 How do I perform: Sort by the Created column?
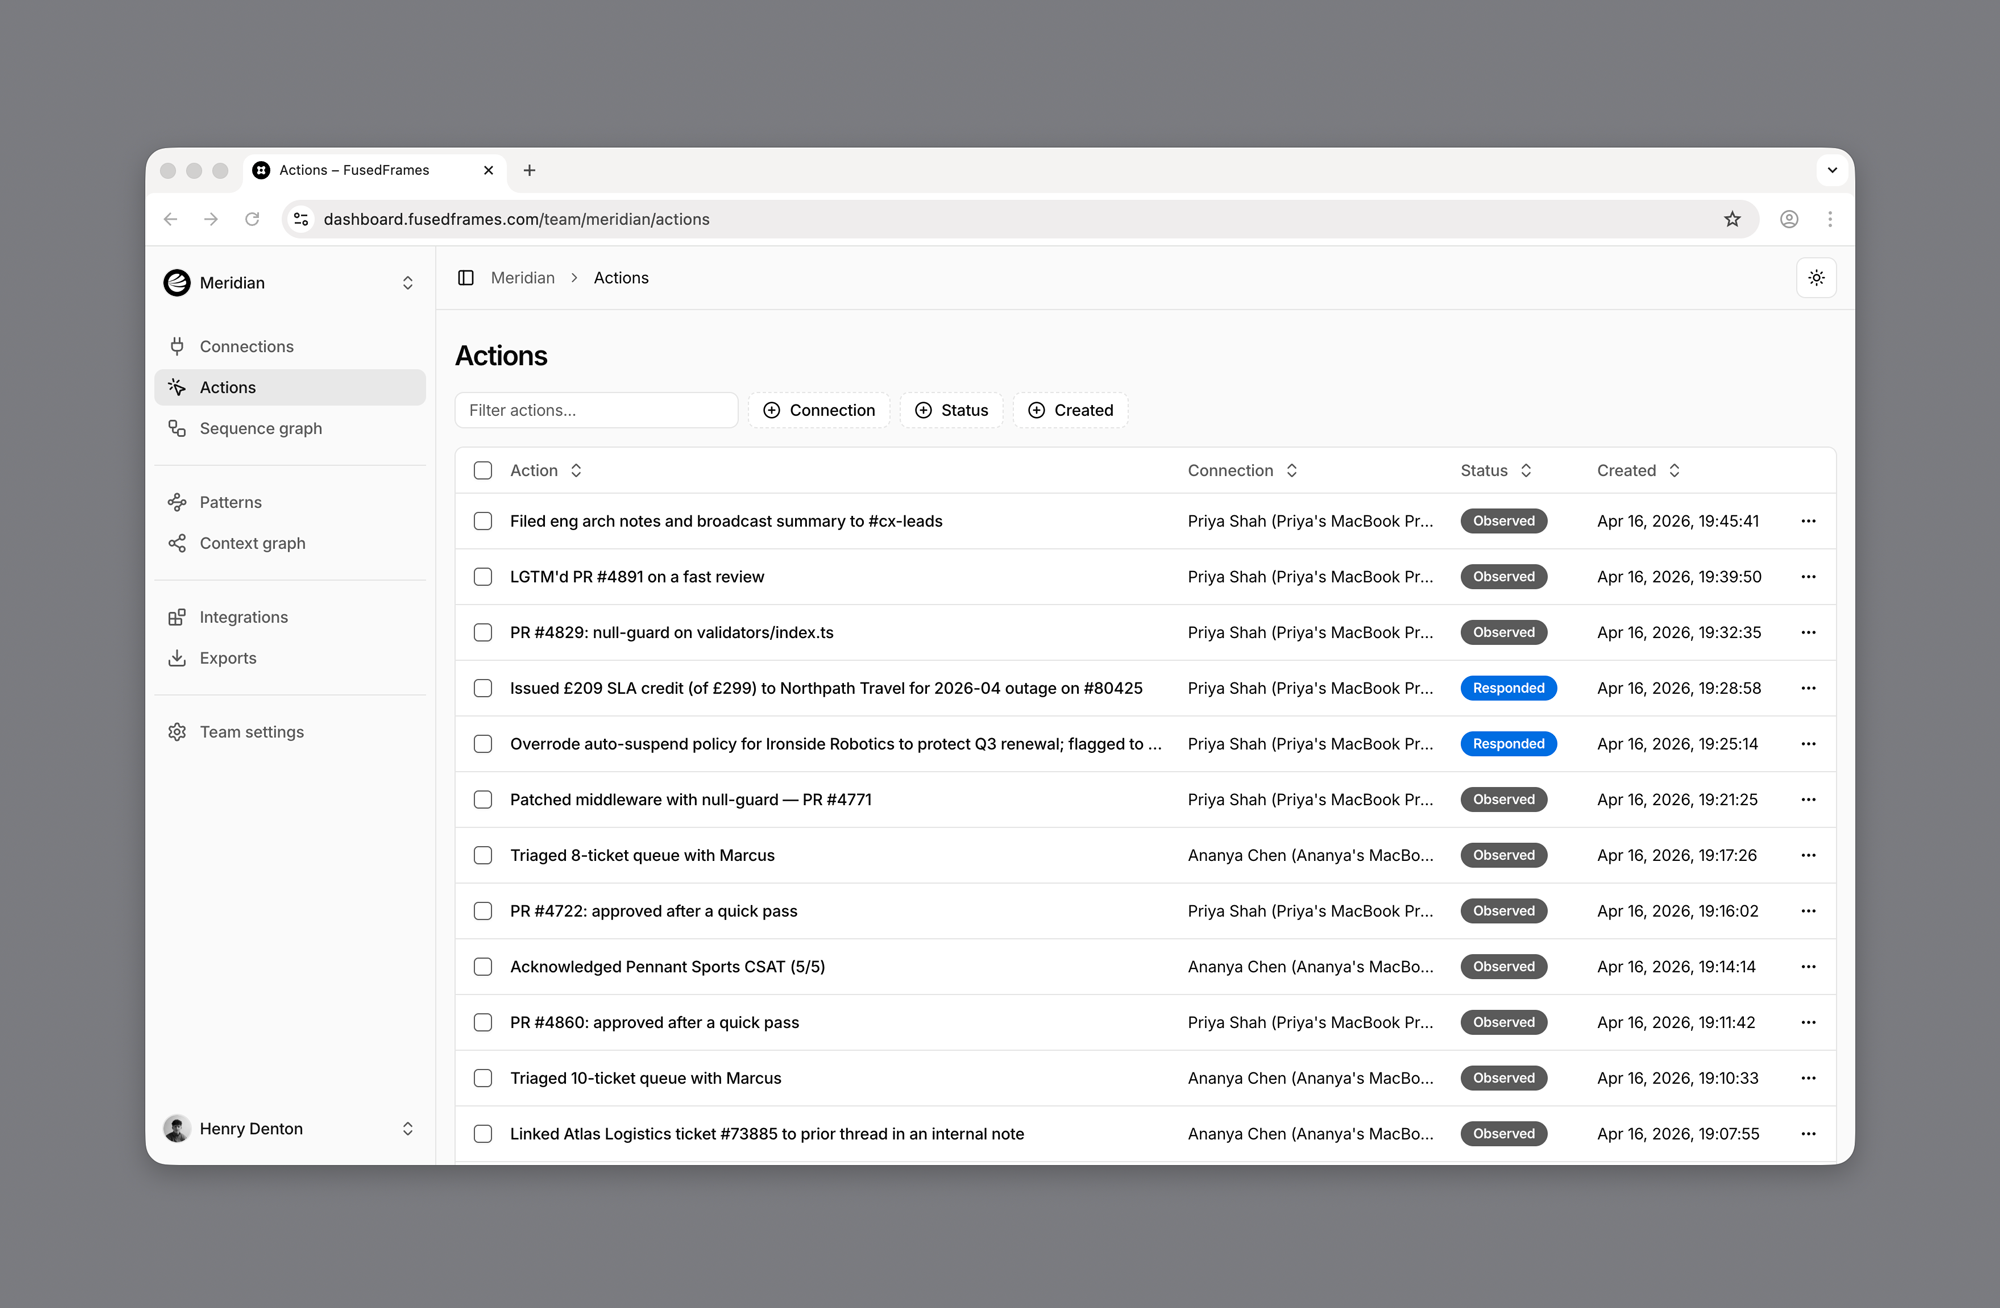pyautogui.click(x=1638, y=471)
